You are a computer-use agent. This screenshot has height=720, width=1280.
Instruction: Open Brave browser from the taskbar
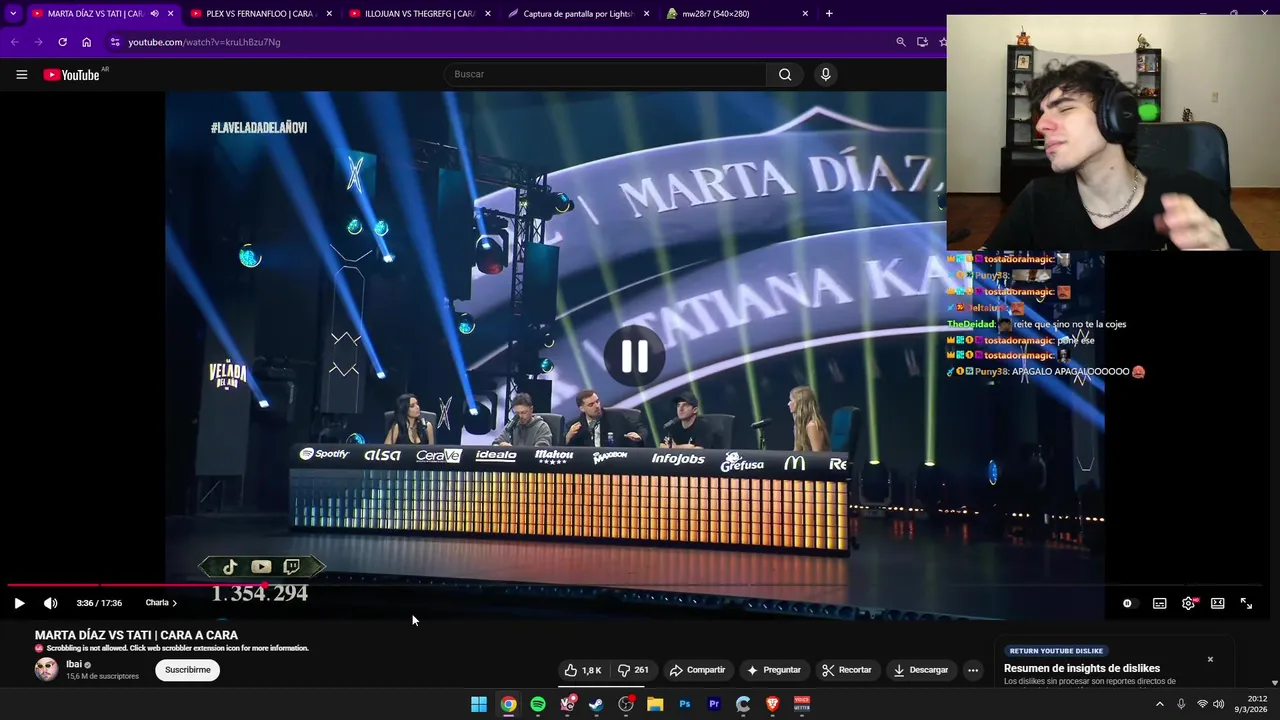coord(772,704)
